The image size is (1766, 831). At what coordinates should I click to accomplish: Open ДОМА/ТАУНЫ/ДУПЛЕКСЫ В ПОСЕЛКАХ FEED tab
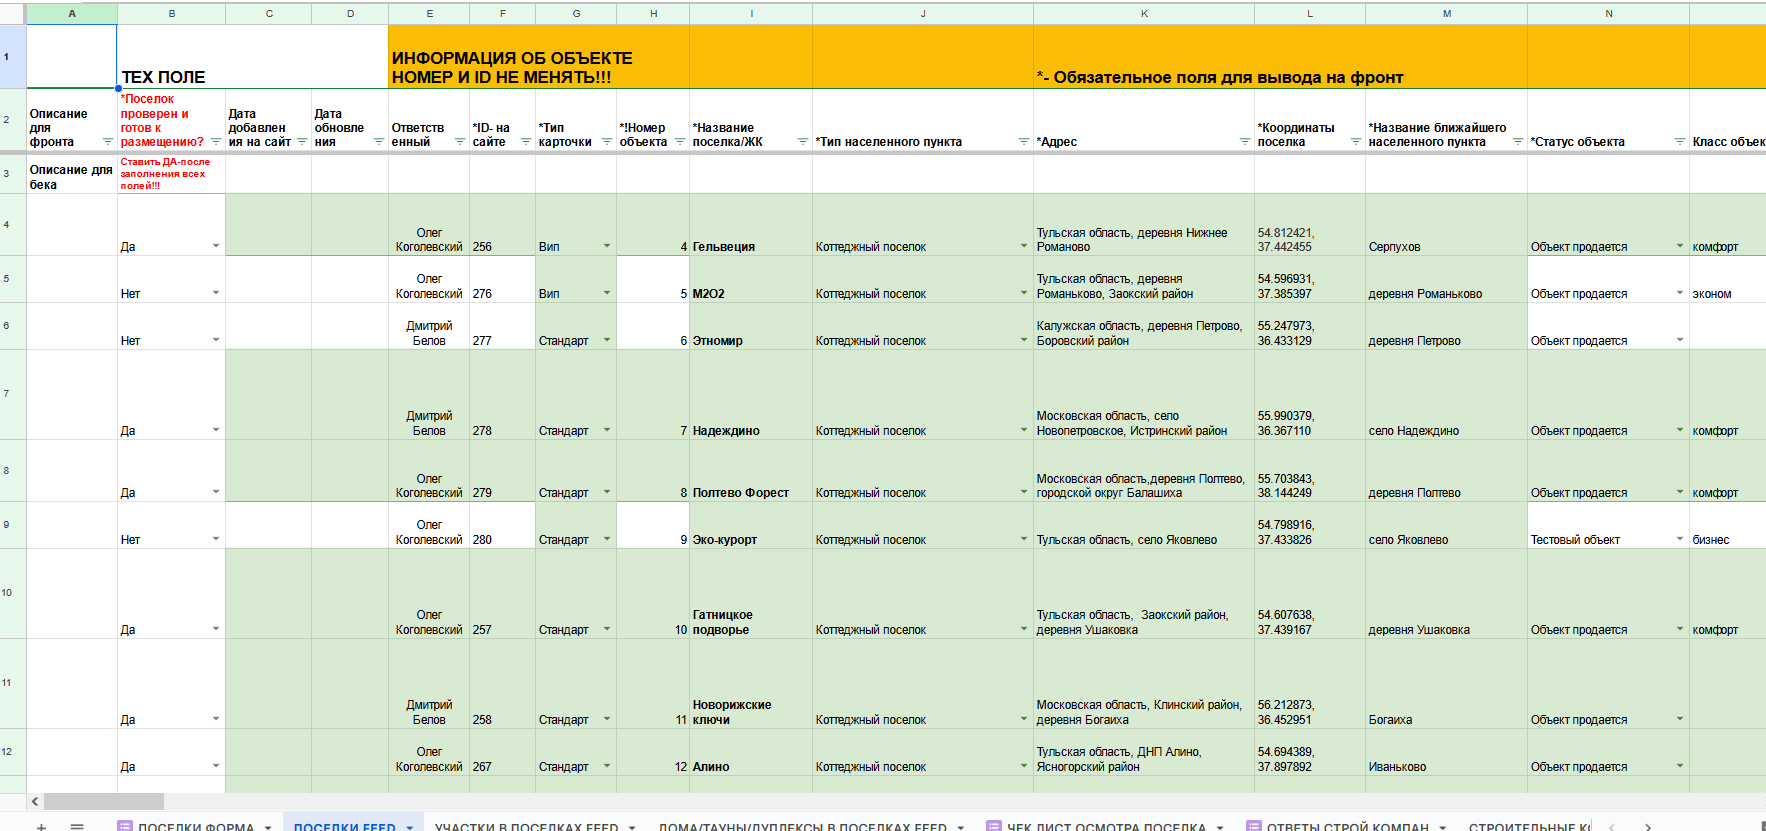803,827
